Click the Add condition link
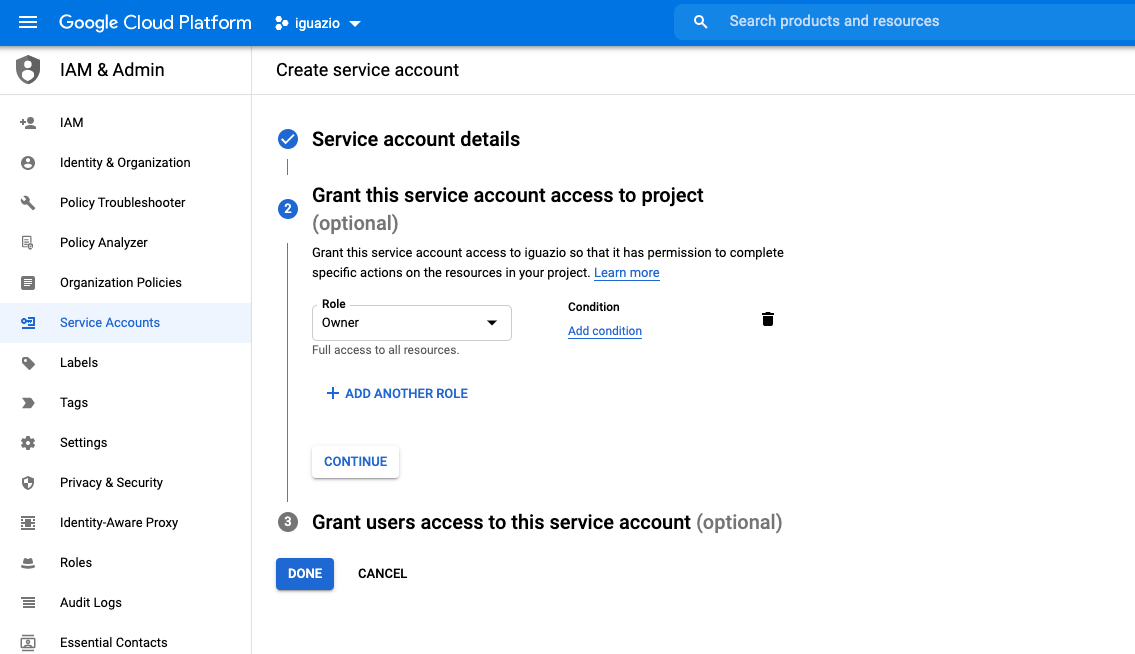The height and width of the screenshot is (654, 1135). click(604, 330)
